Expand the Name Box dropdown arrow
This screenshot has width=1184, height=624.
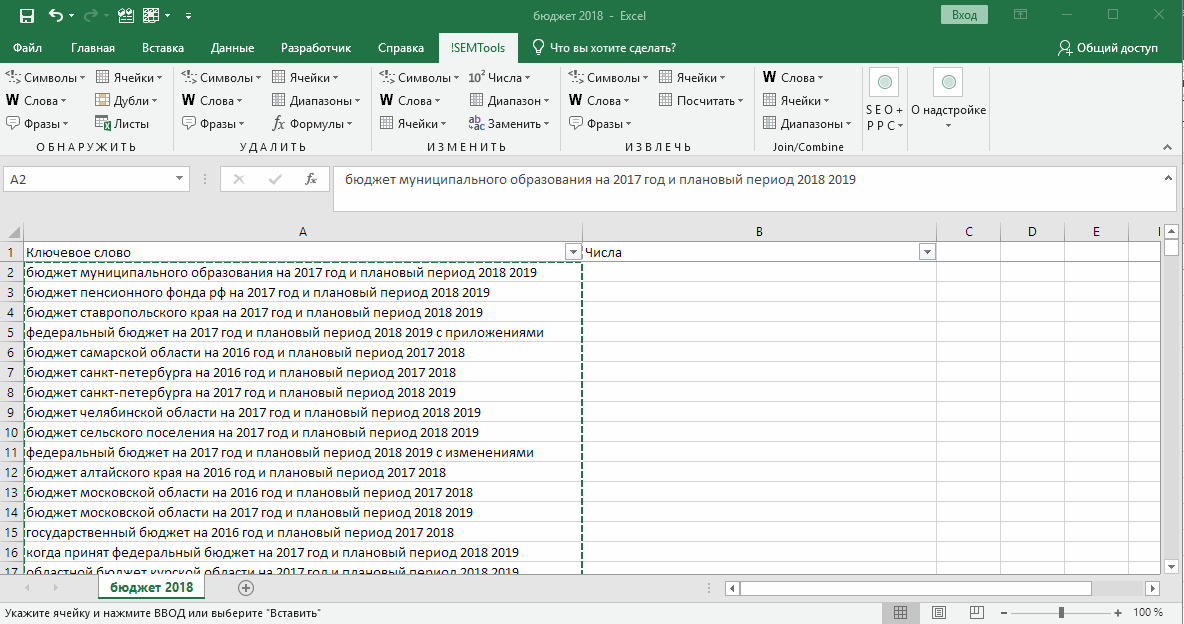click(180, 179)
